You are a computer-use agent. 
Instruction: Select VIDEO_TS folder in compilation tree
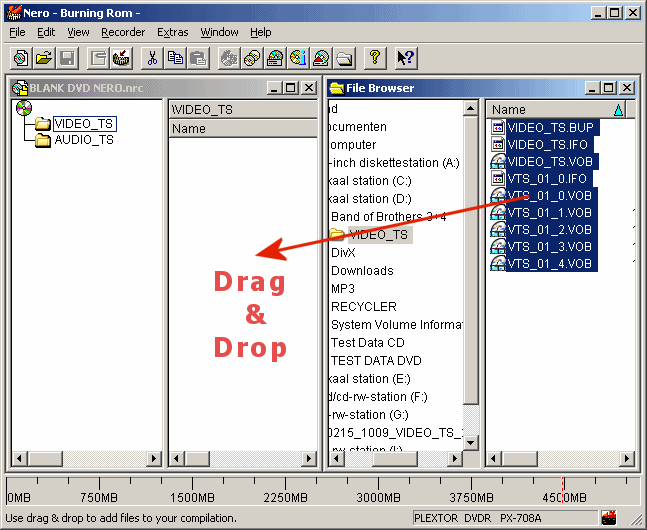click(85, 123)
